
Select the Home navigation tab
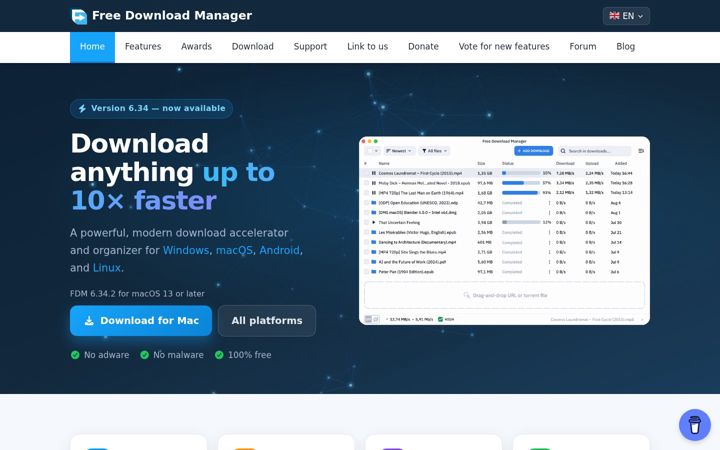92,47
